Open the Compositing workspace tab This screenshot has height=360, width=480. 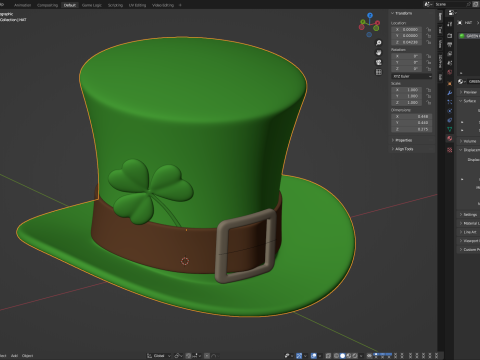[x=47, y=5]
